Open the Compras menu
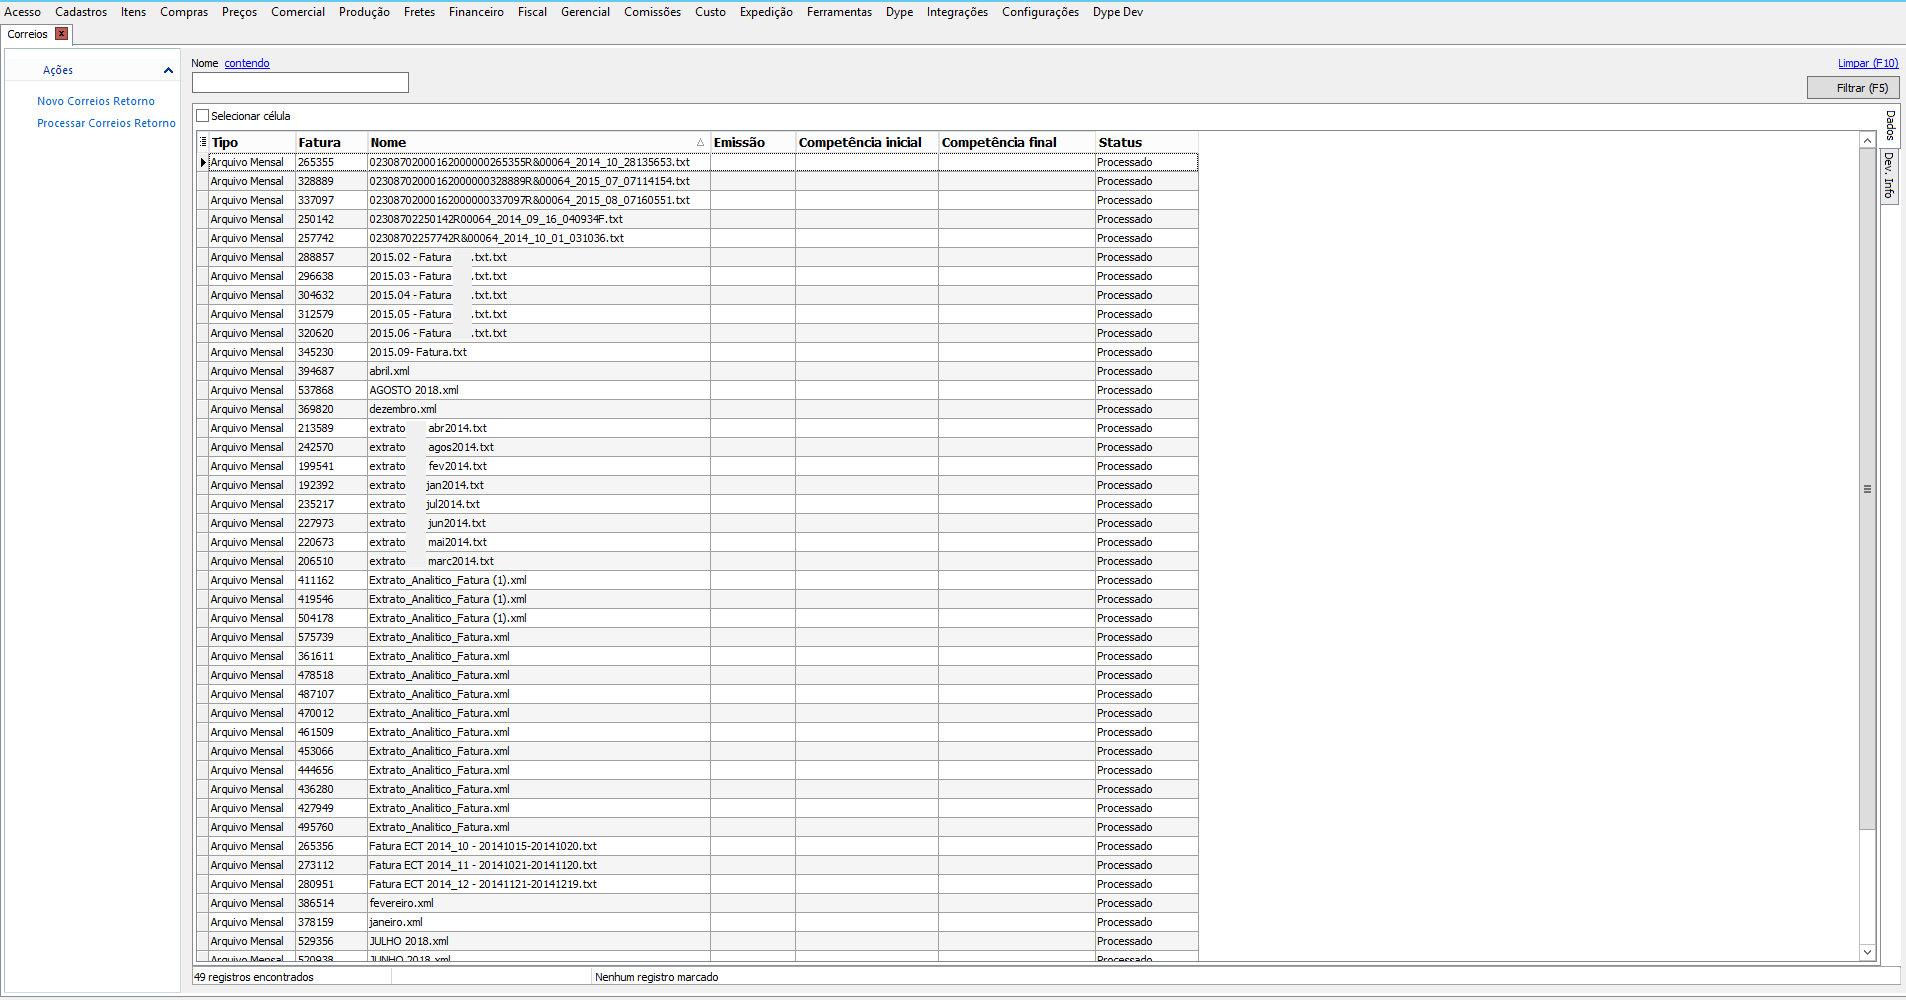This screenshot has height=1000, width=1906. pyautogui.click(x=184, y=12)
